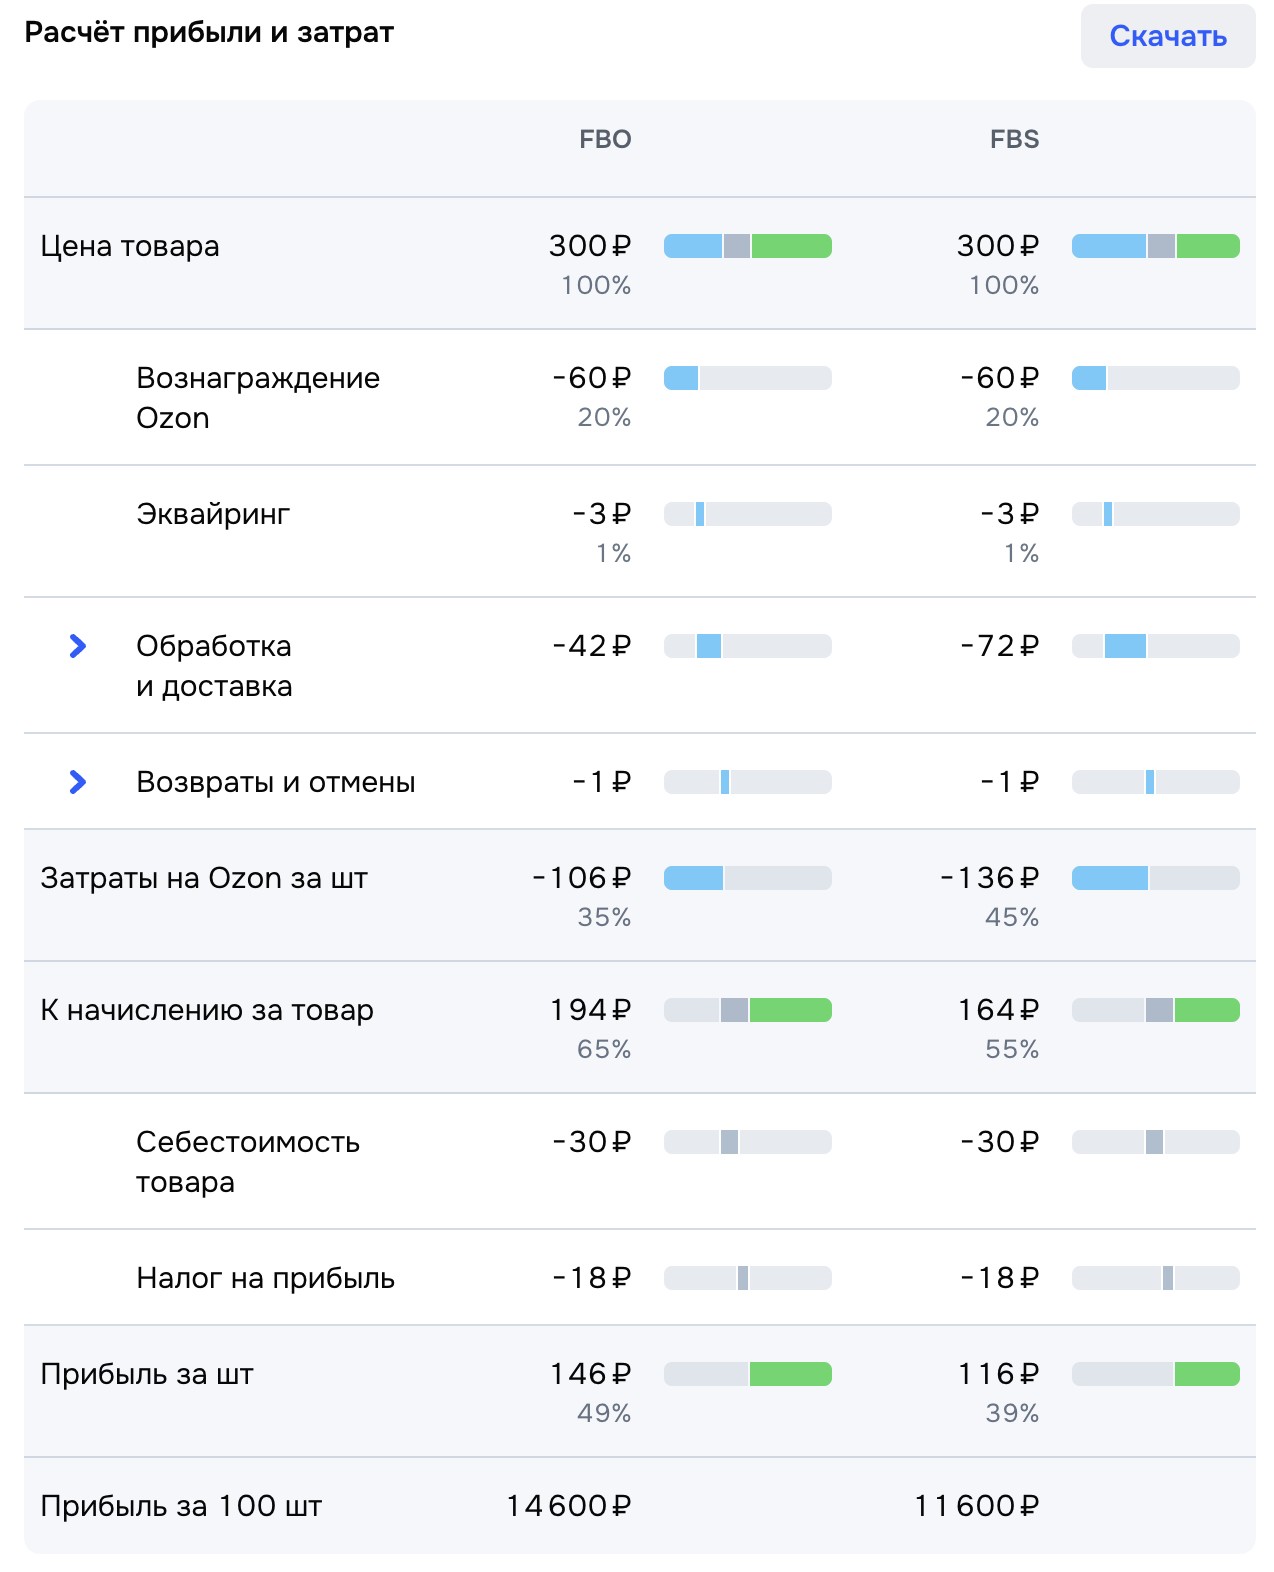Click the FBS Цена товара breakdown bar

pos(1156,246)
